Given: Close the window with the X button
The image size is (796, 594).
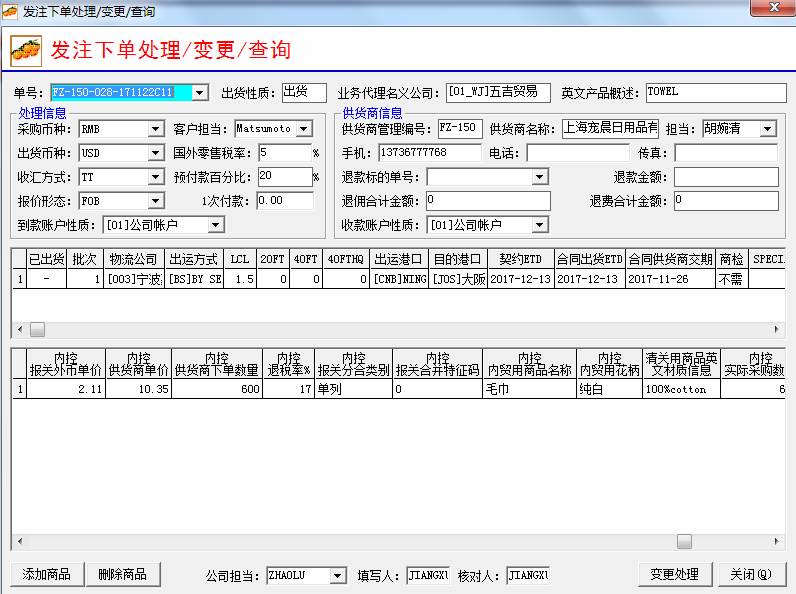Looking at the screenshot, I should [774, 8].
